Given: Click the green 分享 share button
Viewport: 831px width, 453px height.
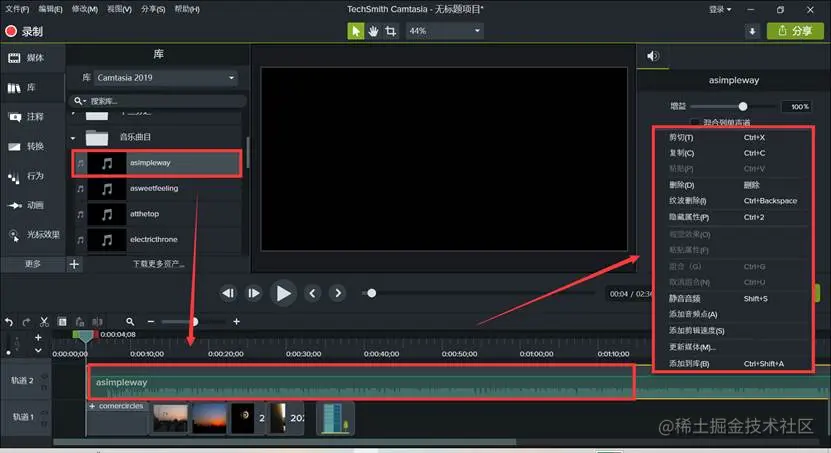Looking at the screenshot, I should 795,31.
